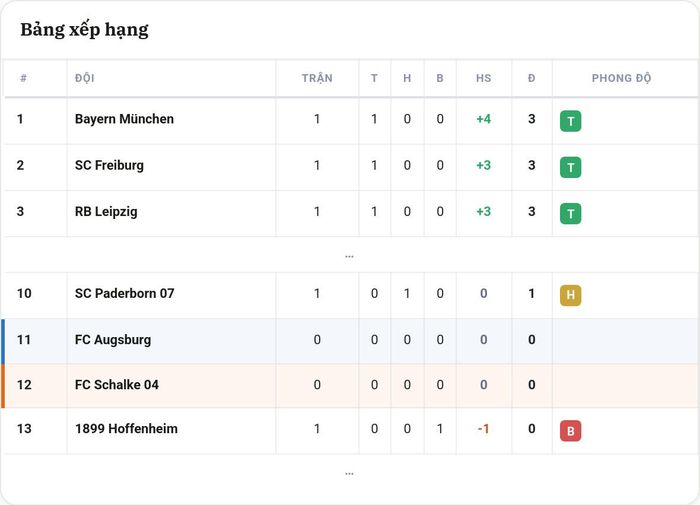The width and height of the screenshot is (700, 505).
Task: Click the ĐỘI column header
Action: (x=85, y=78)
